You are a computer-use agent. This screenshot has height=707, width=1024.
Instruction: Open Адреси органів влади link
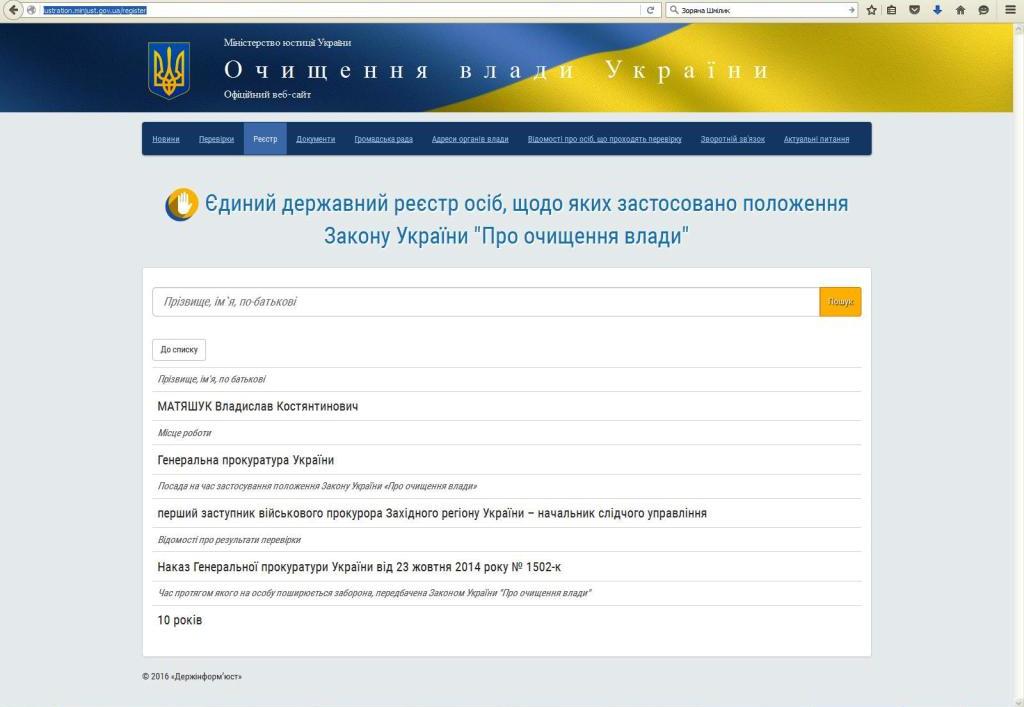tap(470, 139)
